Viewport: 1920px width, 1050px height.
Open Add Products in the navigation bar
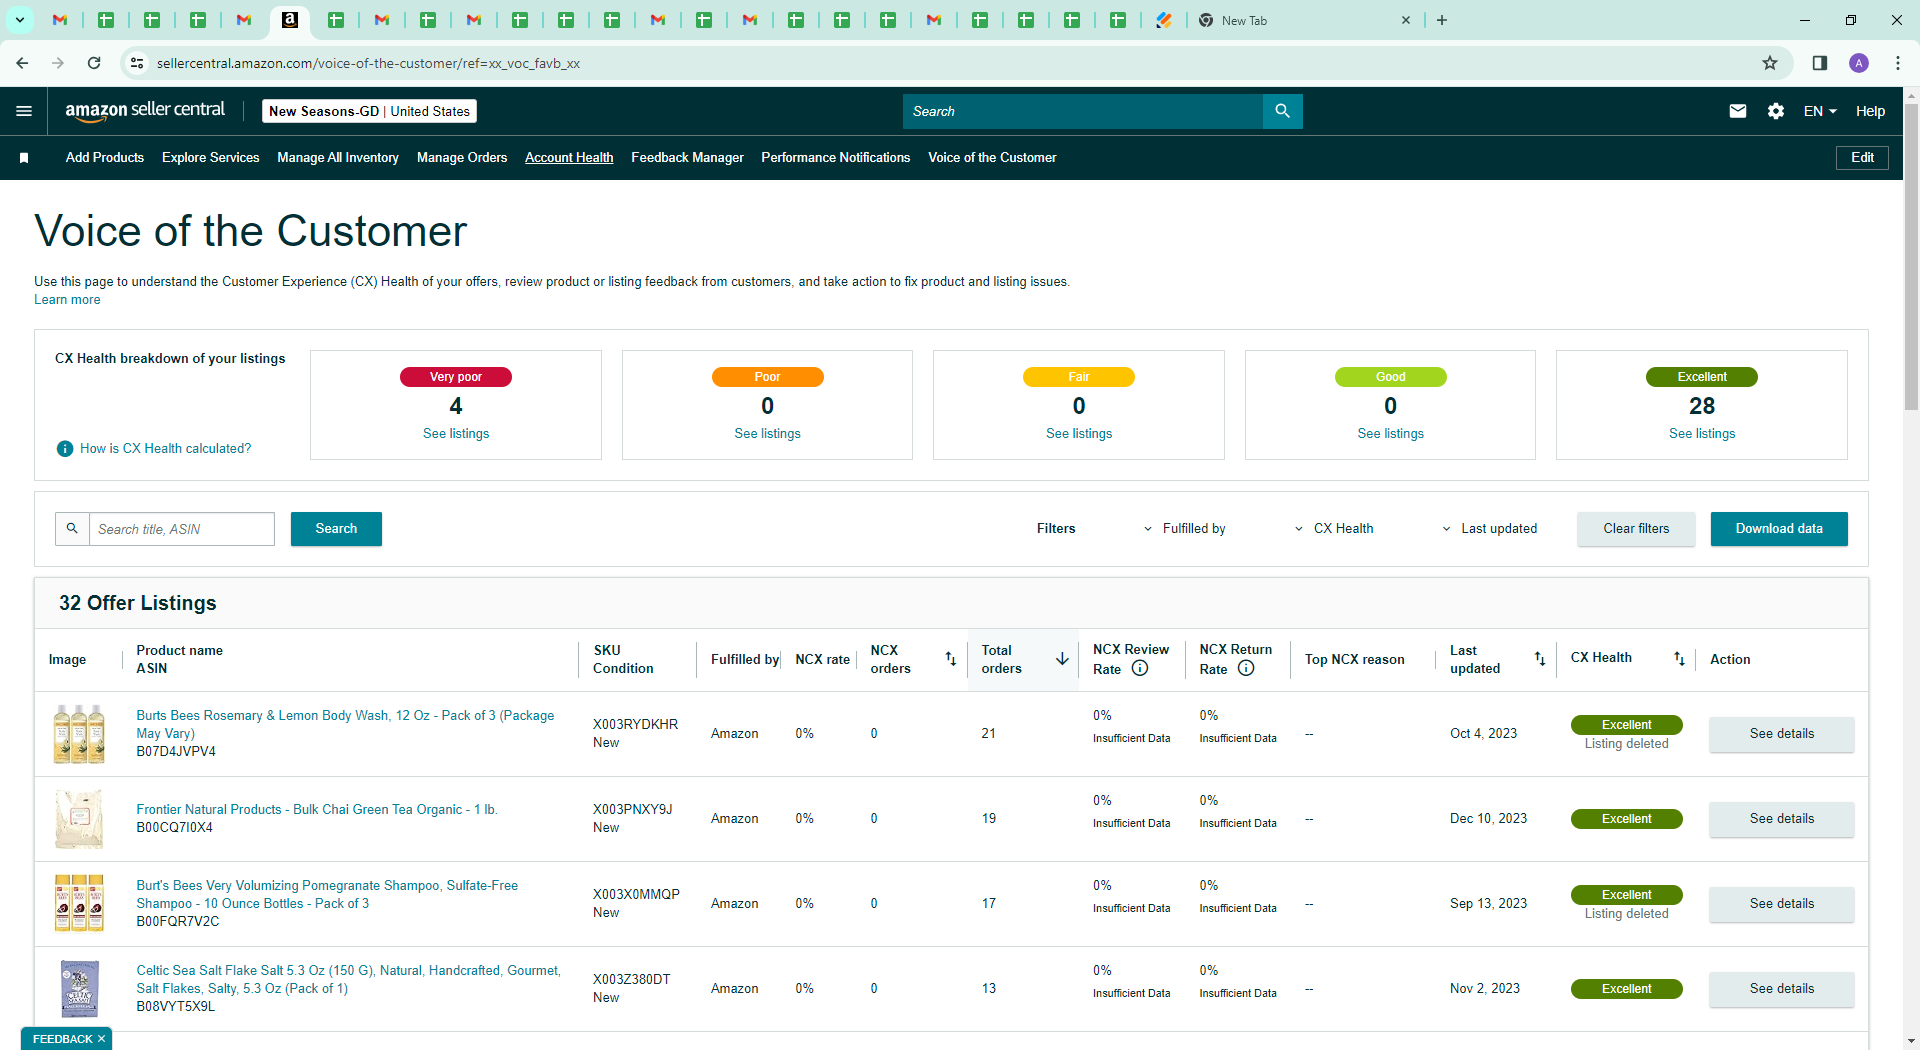point(105,158)
